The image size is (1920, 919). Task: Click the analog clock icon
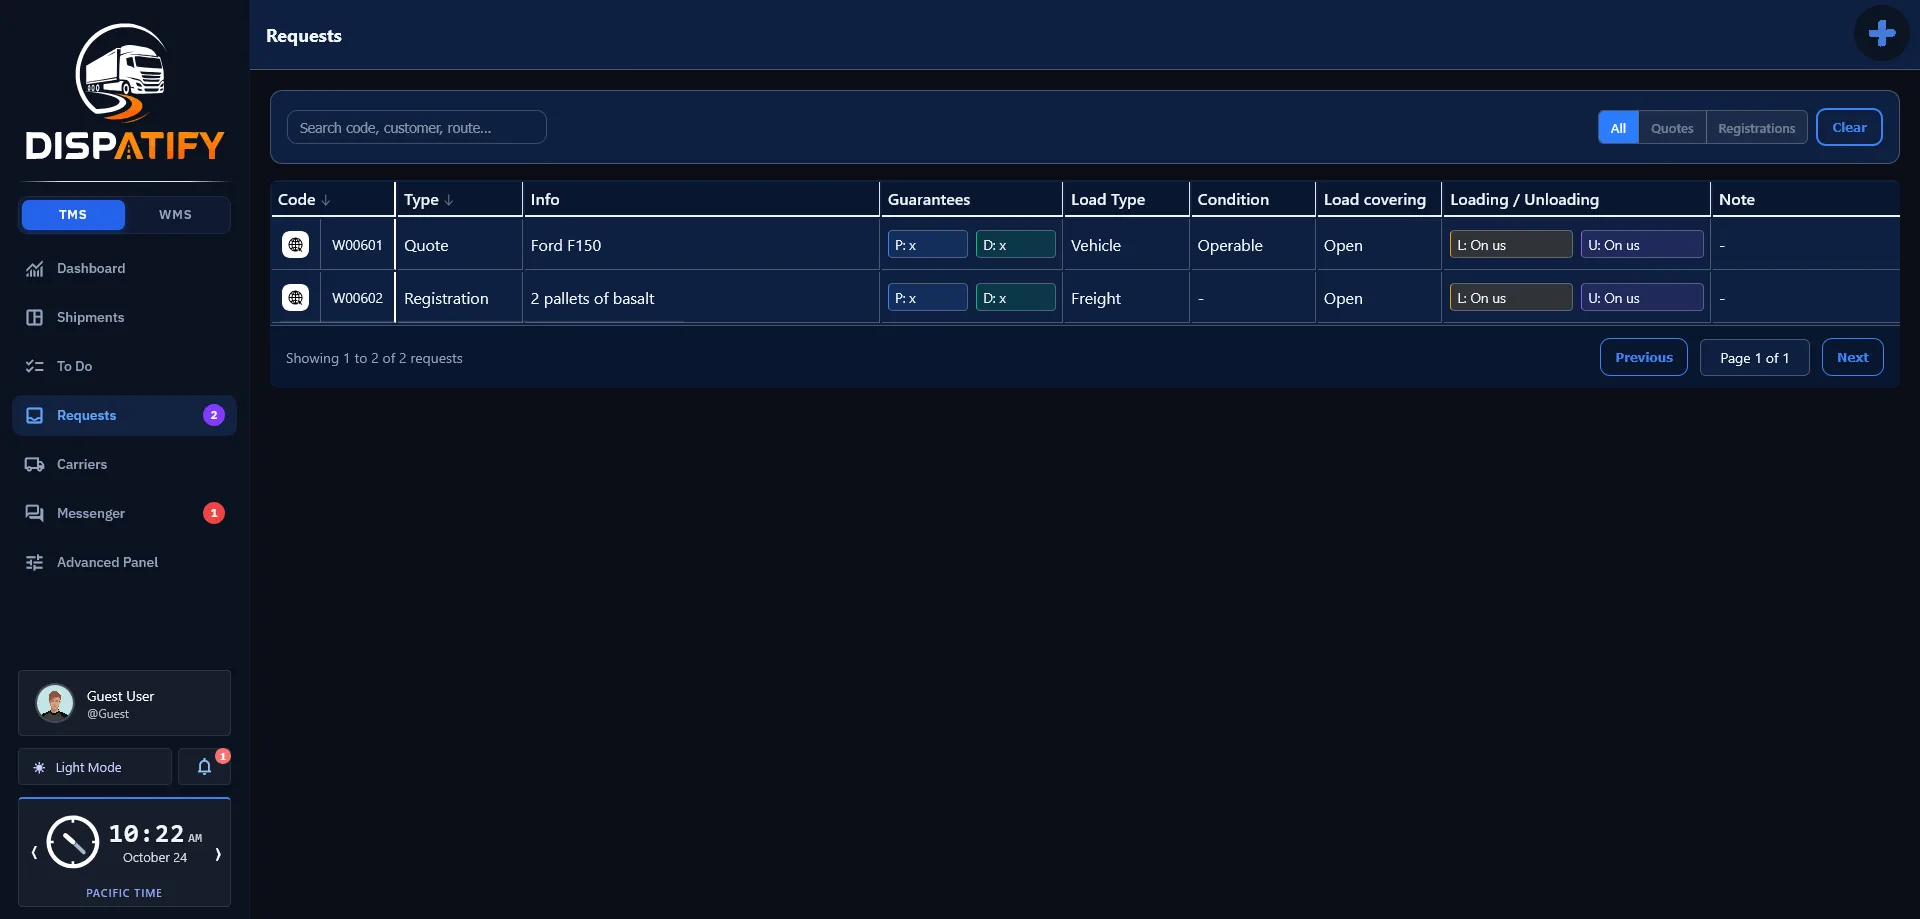73,842
